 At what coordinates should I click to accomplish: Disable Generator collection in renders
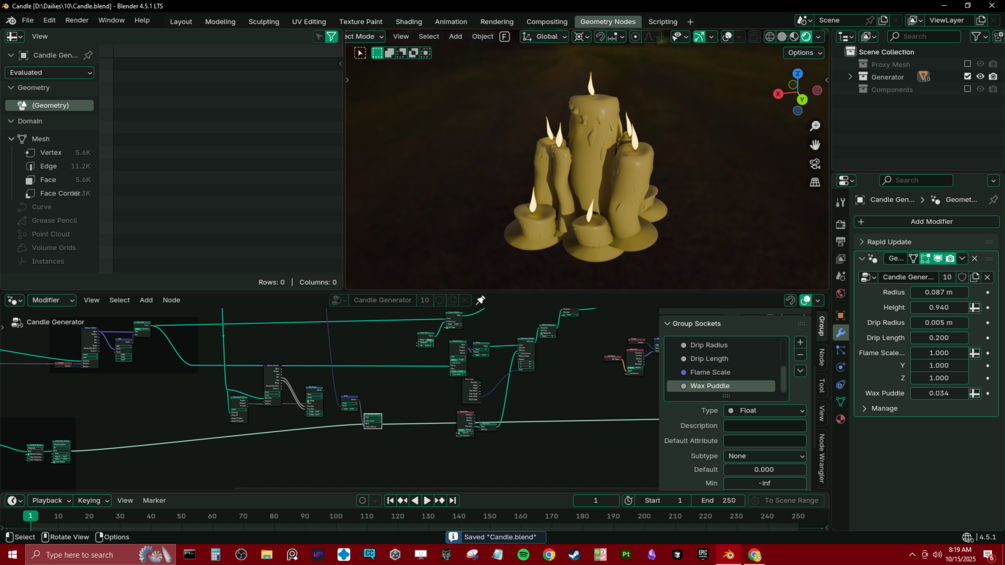click(x=993, y=76)
